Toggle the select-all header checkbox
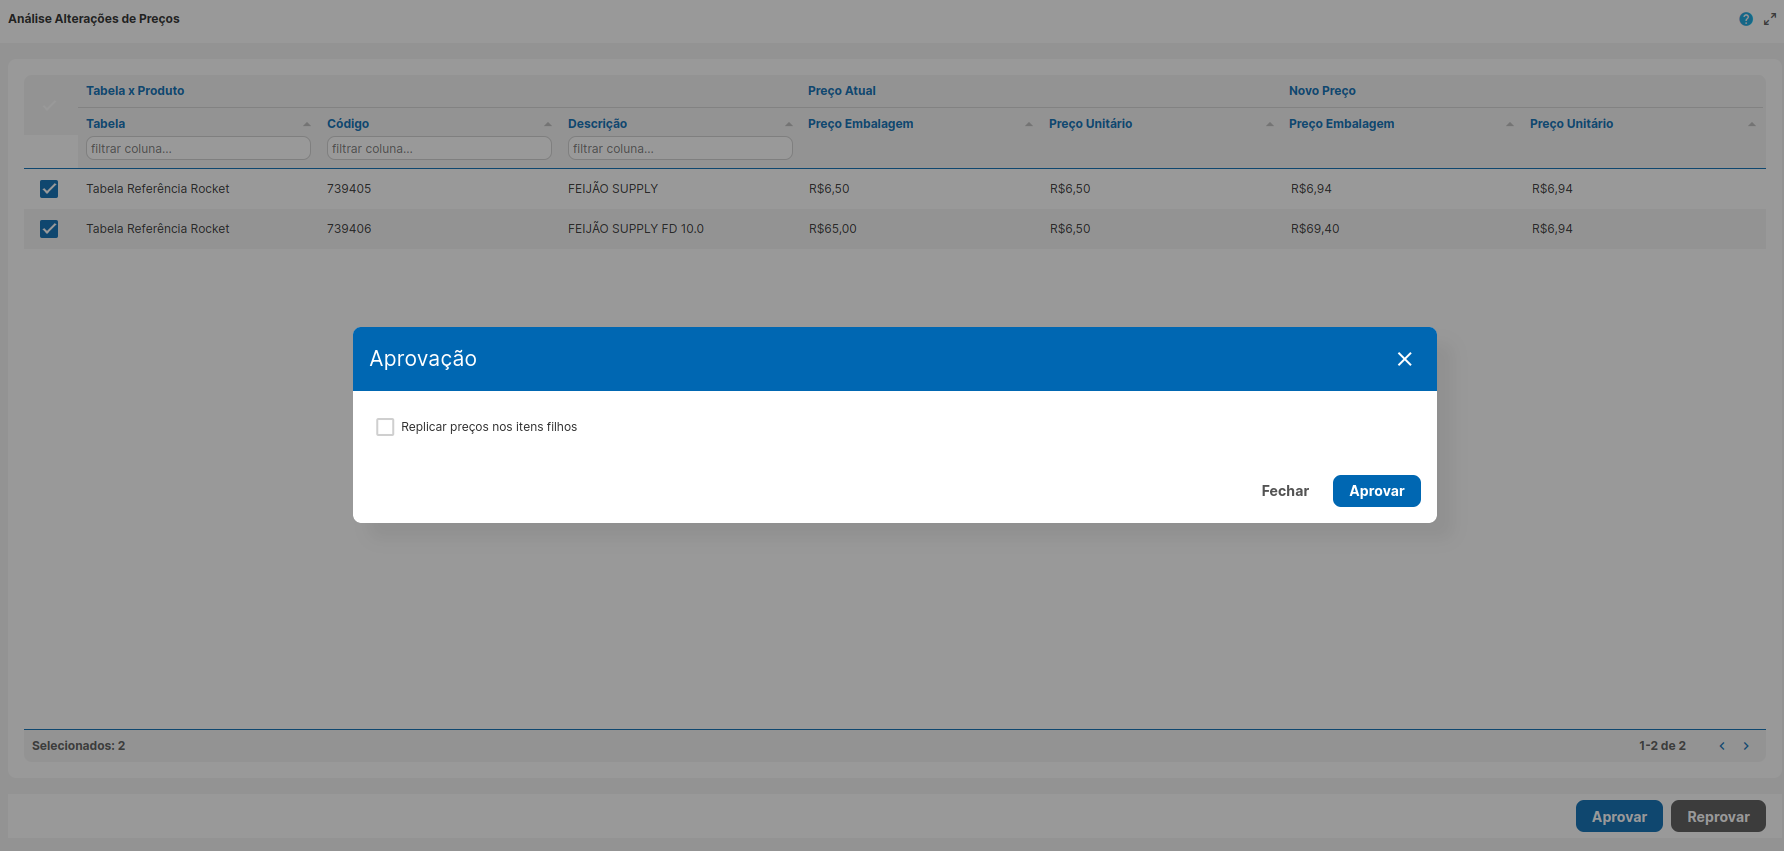This screenshot has width=1784, height=851. [x=49, y=106]
